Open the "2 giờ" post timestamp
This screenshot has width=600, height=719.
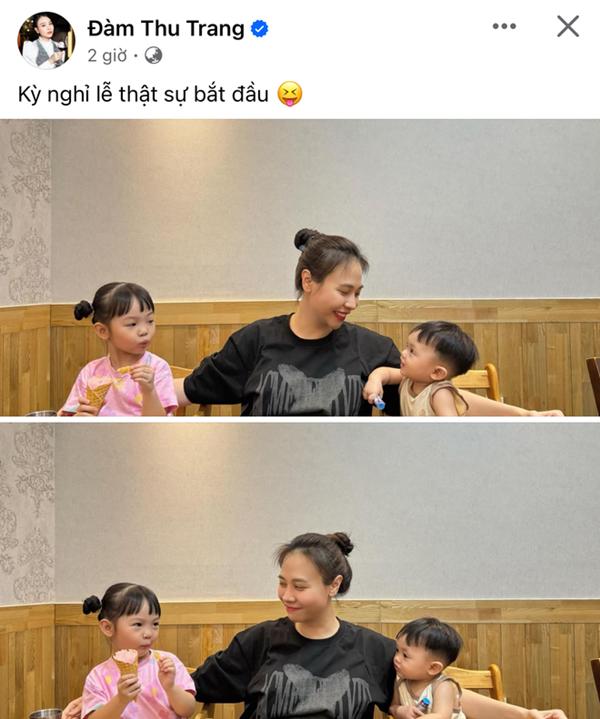[107, 56]
